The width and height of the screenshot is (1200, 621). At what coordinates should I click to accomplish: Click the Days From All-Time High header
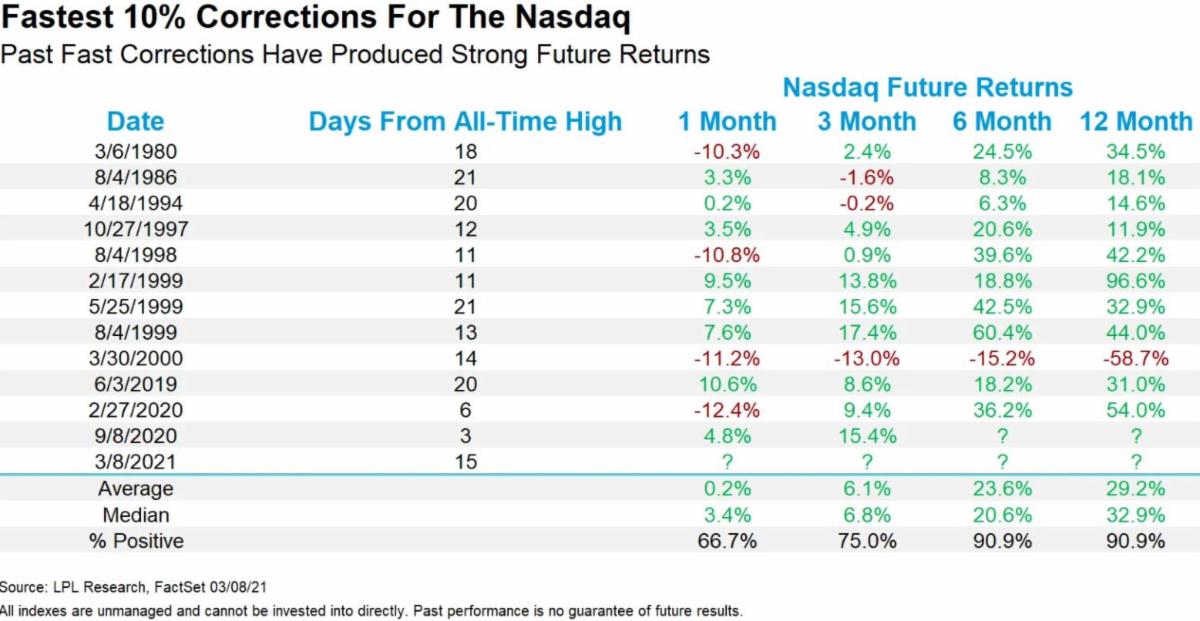[465, 122]
